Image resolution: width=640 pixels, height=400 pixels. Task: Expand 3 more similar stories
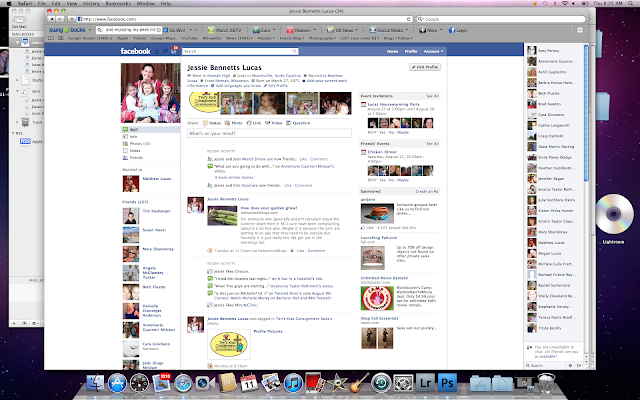(234, 178)
